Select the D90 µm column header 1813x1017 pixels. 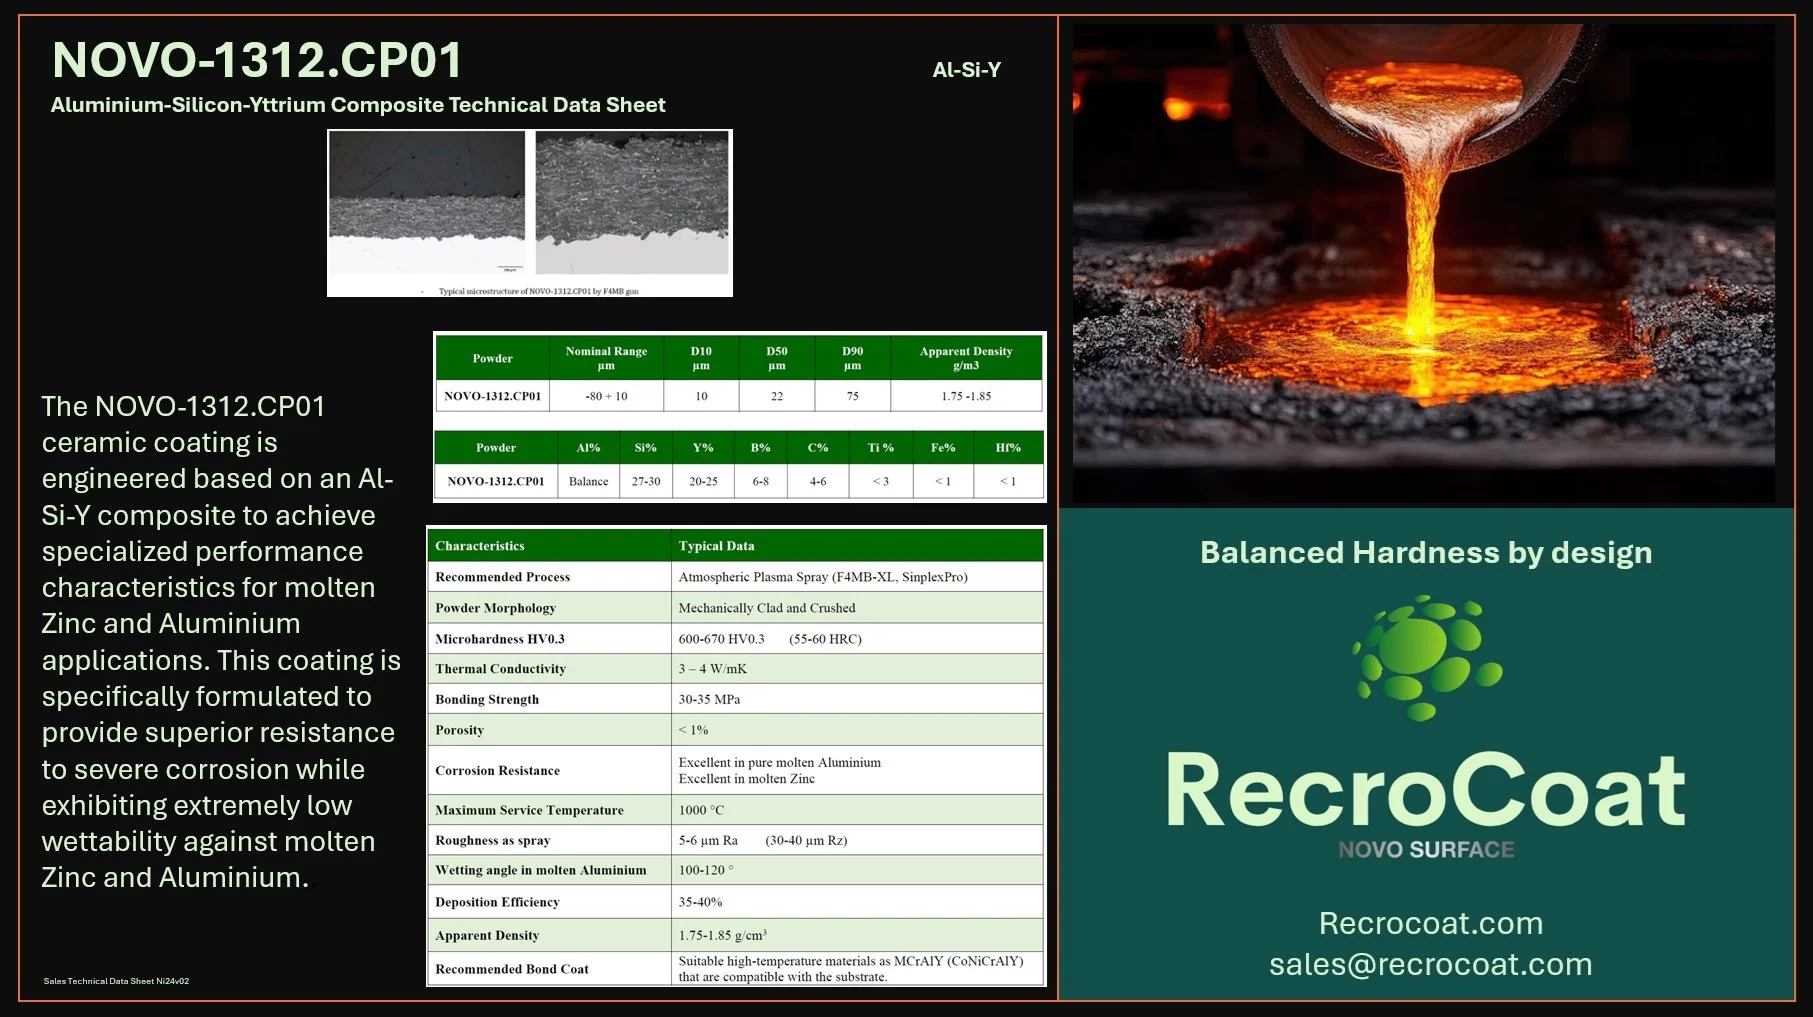(852, 358)
